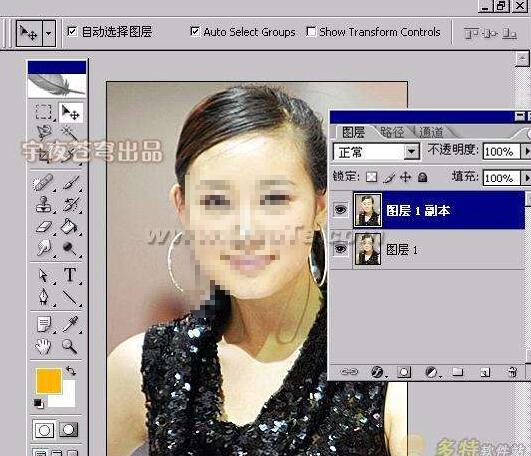Select the Healing Brush tool
This screenshot has height=456, width=531.
point(43,183)
